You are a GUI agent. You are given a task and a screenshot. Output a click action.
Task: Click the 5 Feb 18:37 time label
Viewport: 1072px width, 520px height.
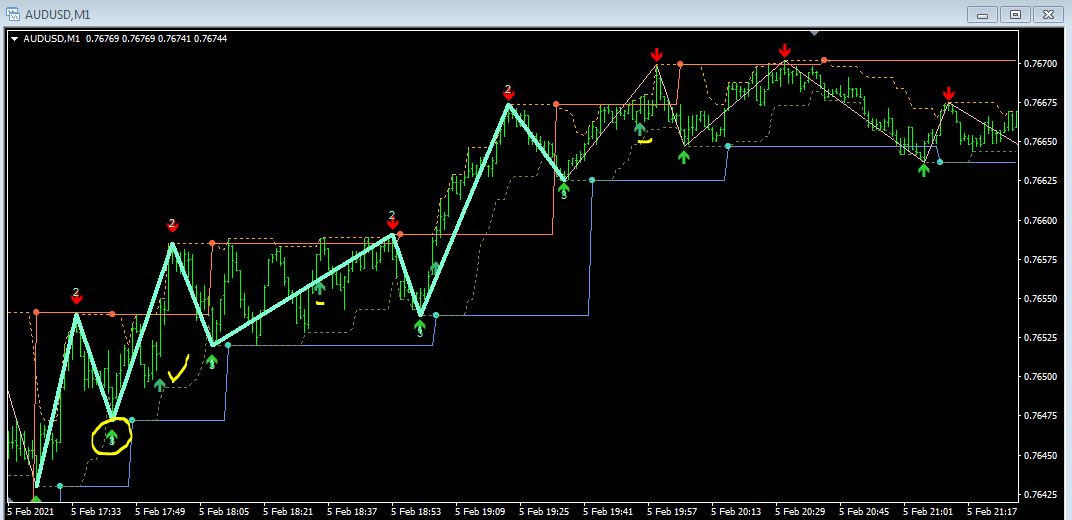[351, 511]
